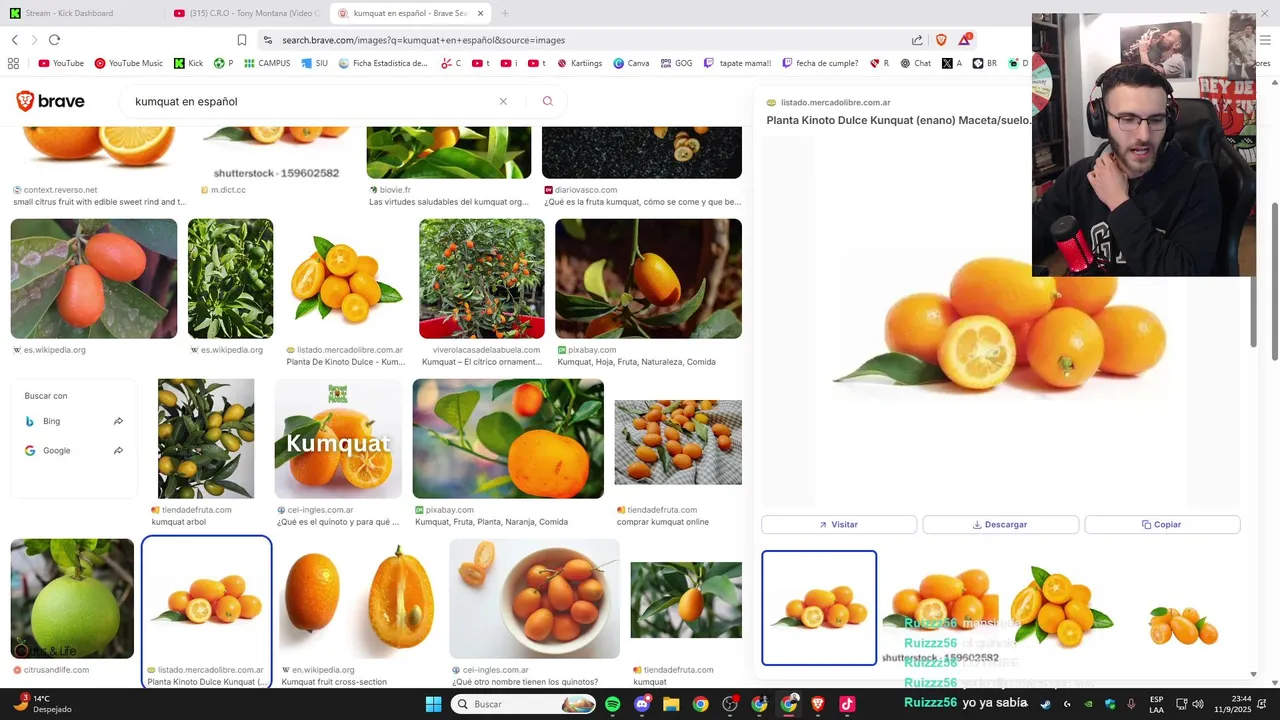The image size is (1280, 720).
Task: Click the Descargar button
Action: point(1000,524)
